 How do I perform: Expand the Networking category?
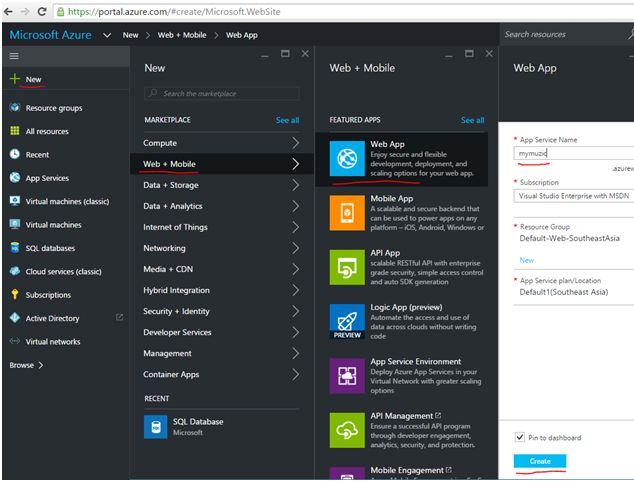click(222, 248)
